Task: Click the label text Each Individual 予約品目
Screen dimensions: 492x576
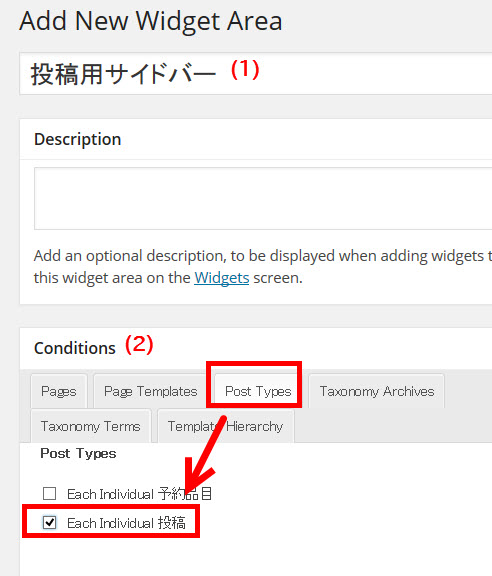Action: (140, 494)
